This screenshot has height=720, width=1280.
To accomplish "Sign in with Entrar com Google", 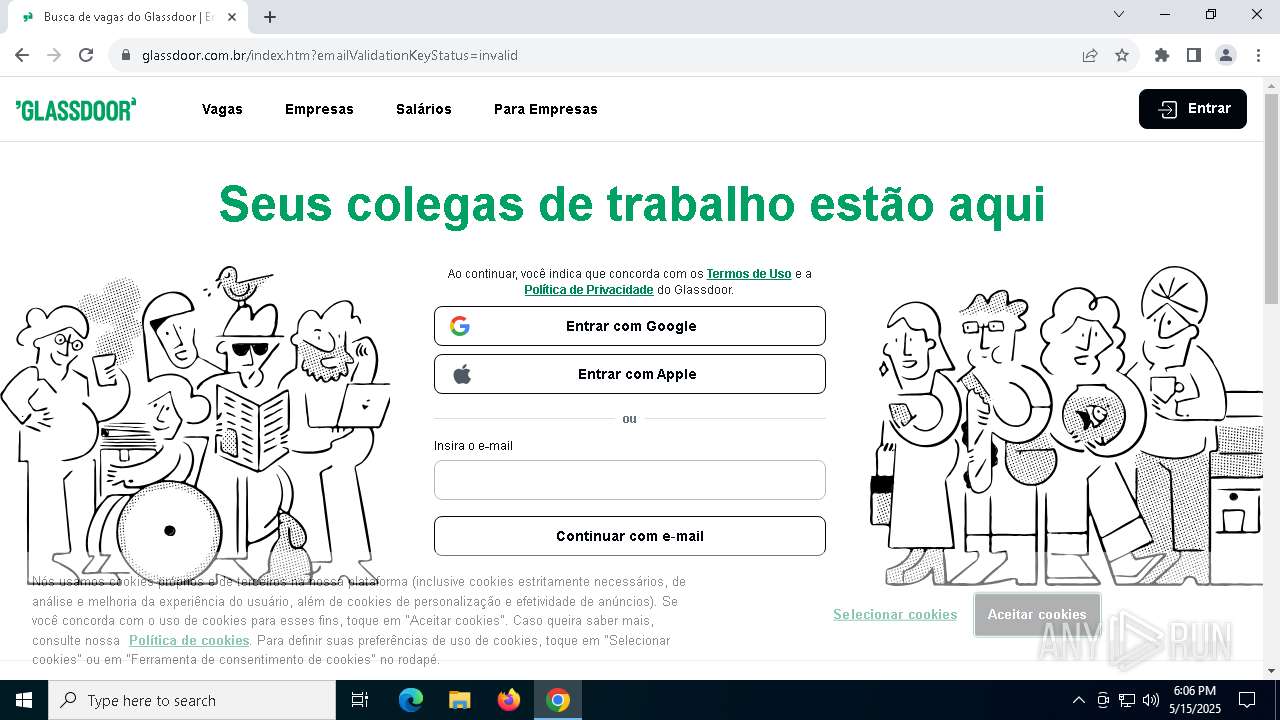I will pos(630,326).
